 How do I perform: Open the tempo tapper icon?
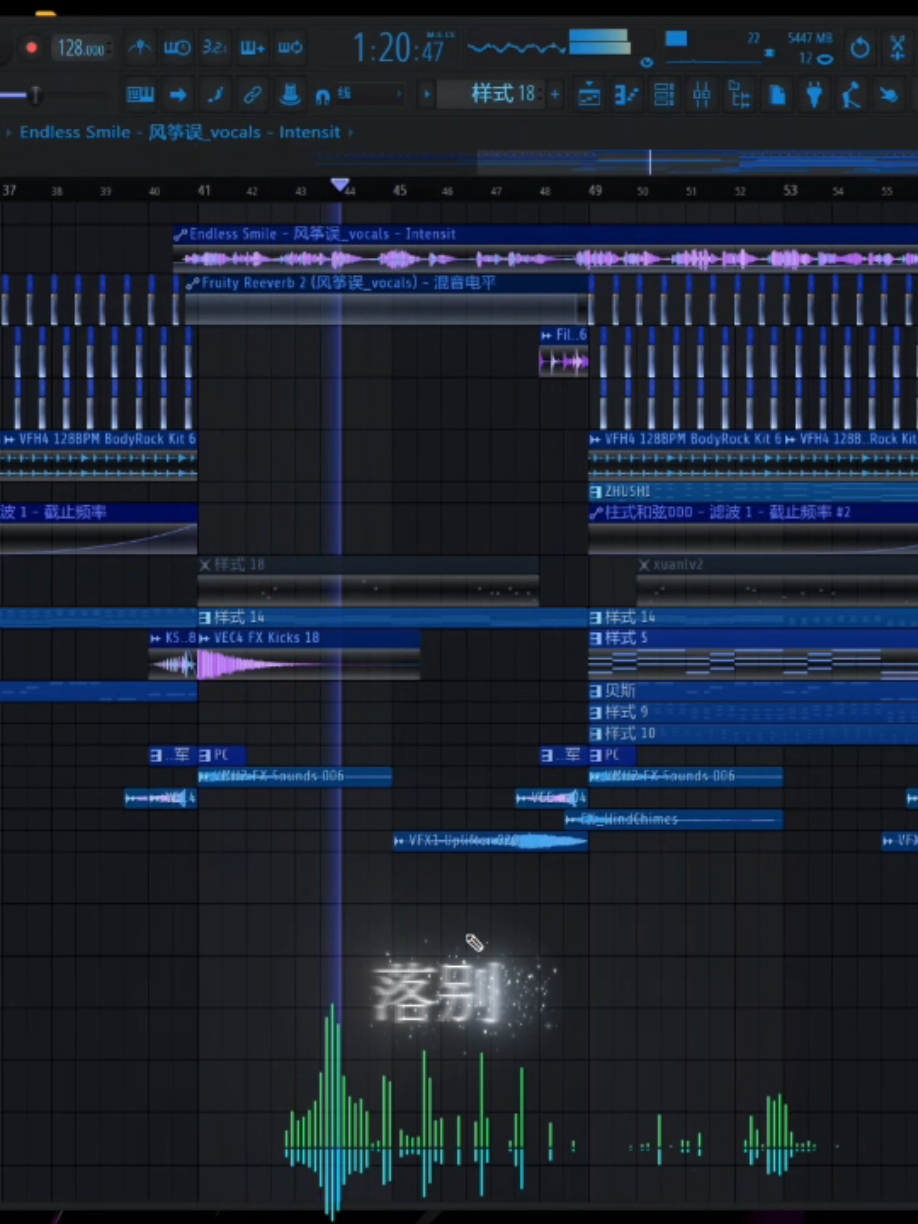coord(851,95)
